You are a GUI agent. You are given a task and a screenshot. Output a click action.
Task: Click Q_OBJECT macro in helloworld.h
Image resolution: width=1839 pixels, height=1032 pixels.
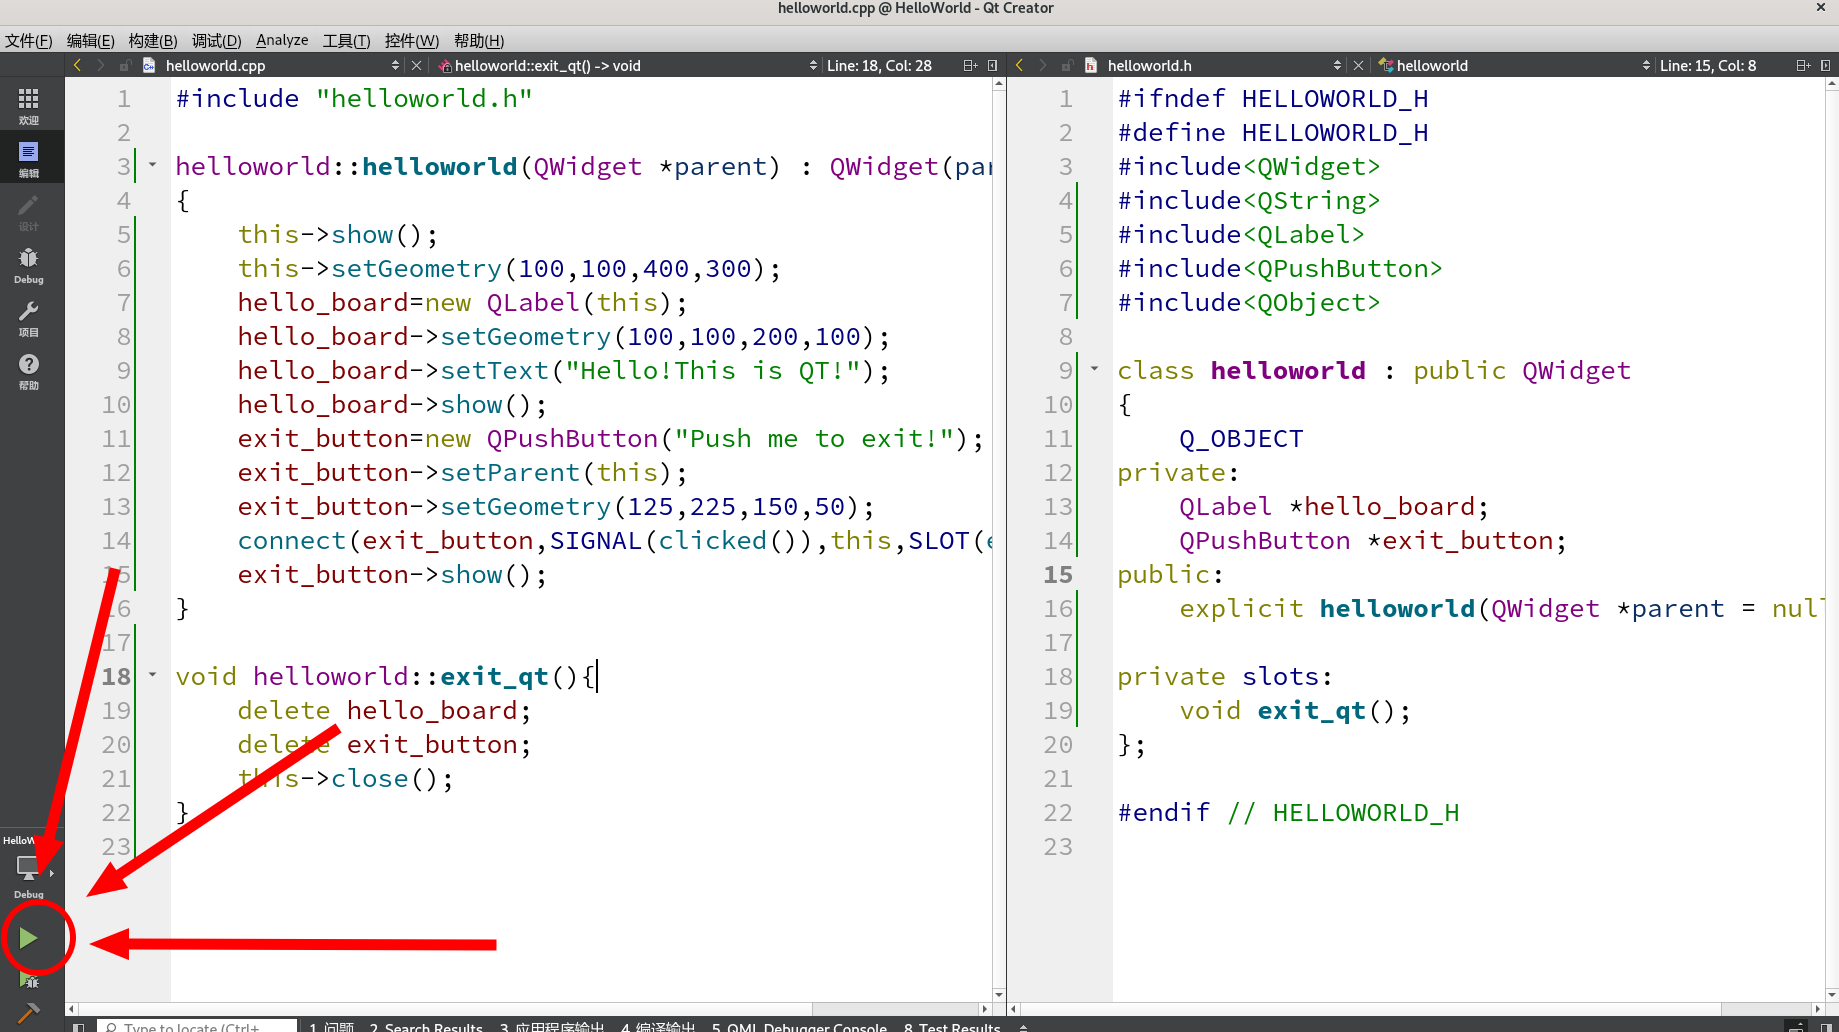pos(1241,438)
